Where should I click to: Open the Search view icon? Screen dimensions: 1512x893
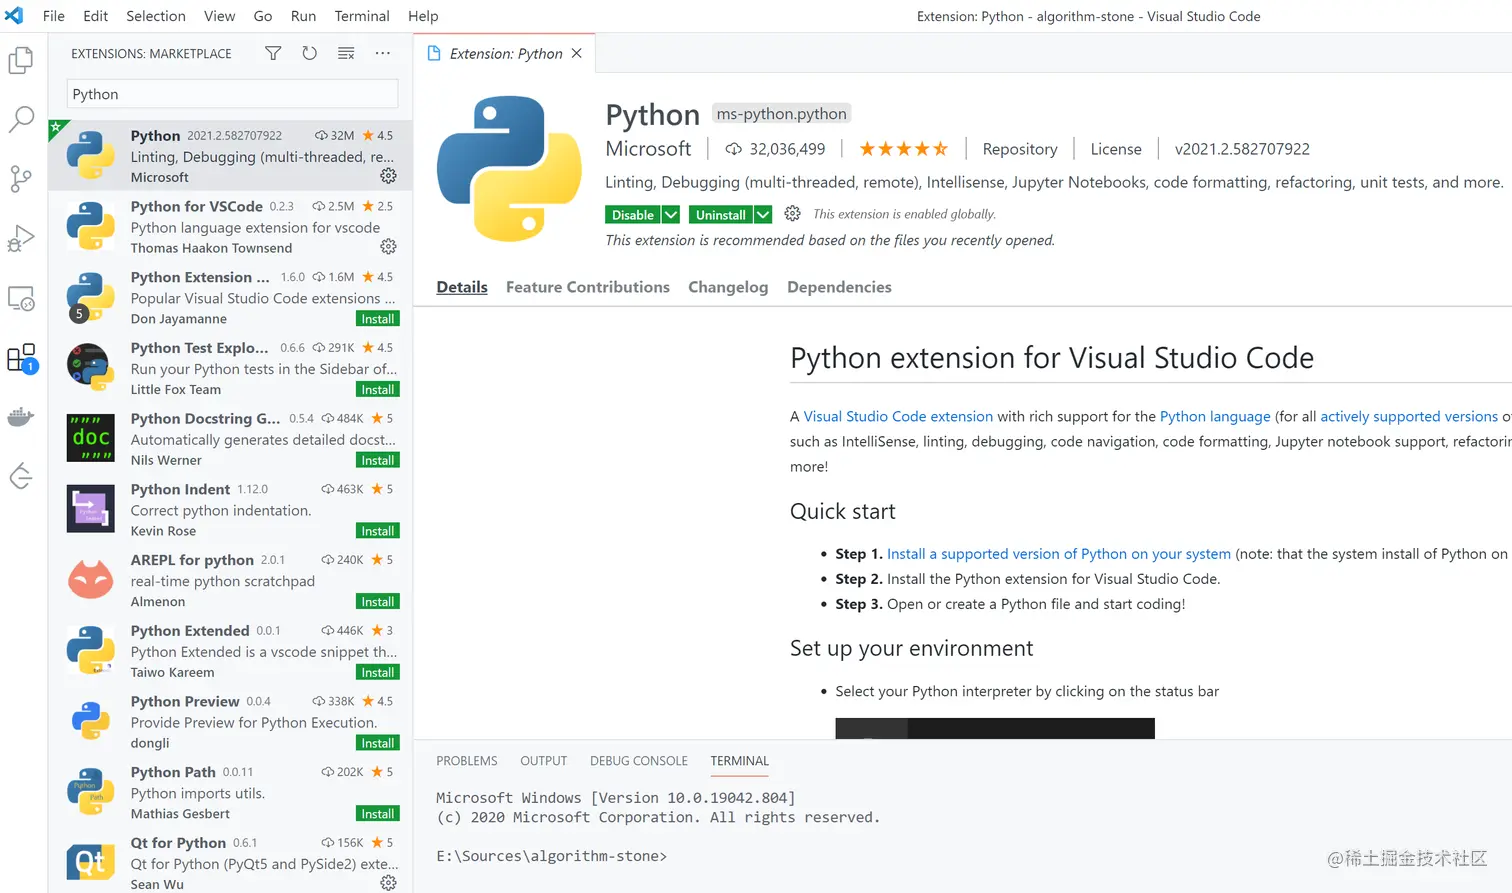(x=21, y=120)
